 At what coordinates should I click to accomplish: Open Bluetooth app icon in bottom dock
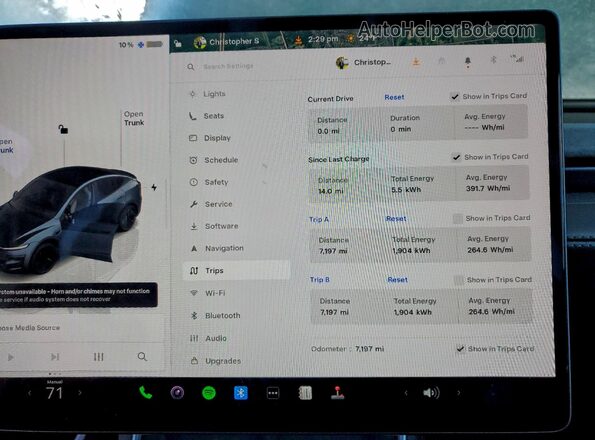[x=241, y=393]
